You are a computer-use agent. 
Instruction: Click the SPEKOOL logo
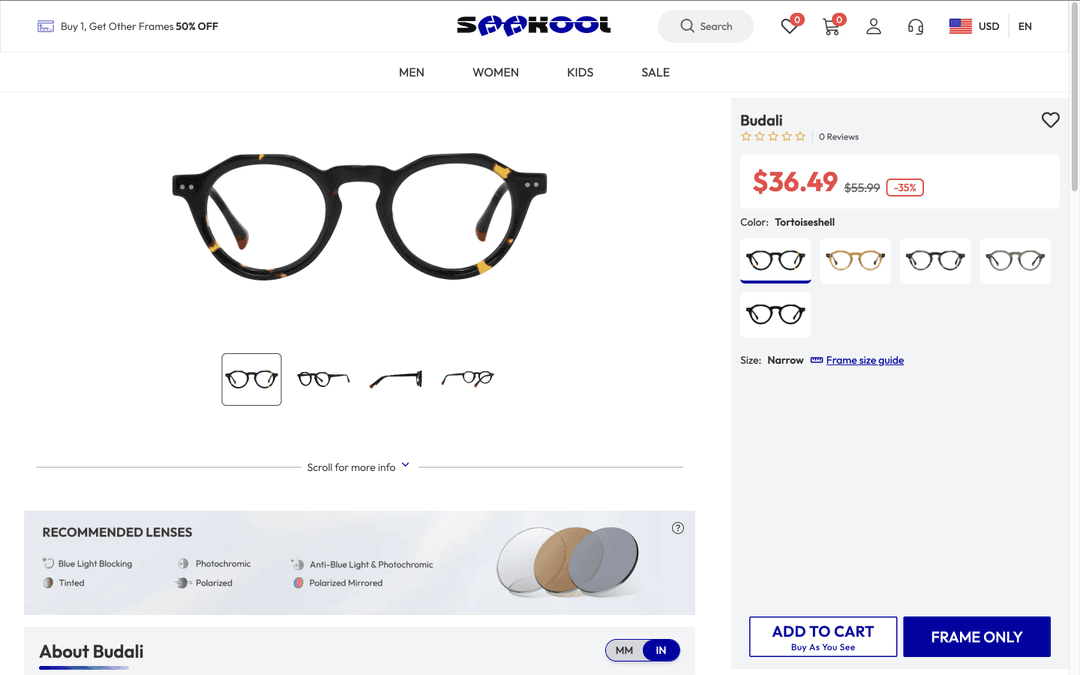534,25
